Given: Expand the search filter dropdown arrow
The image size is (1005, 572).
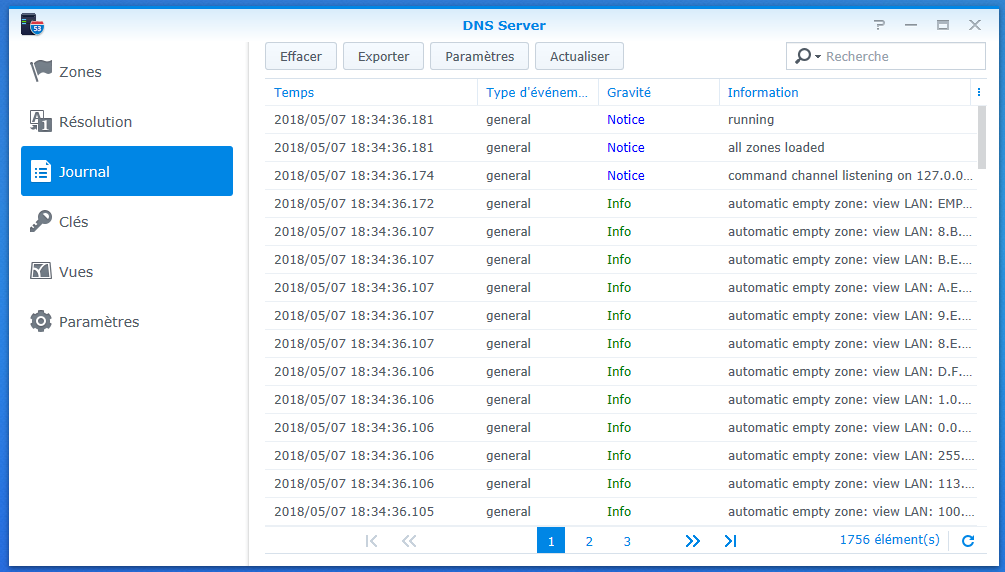Looking at the screenshot, I should pyautogui.click(x=817, y=57).
